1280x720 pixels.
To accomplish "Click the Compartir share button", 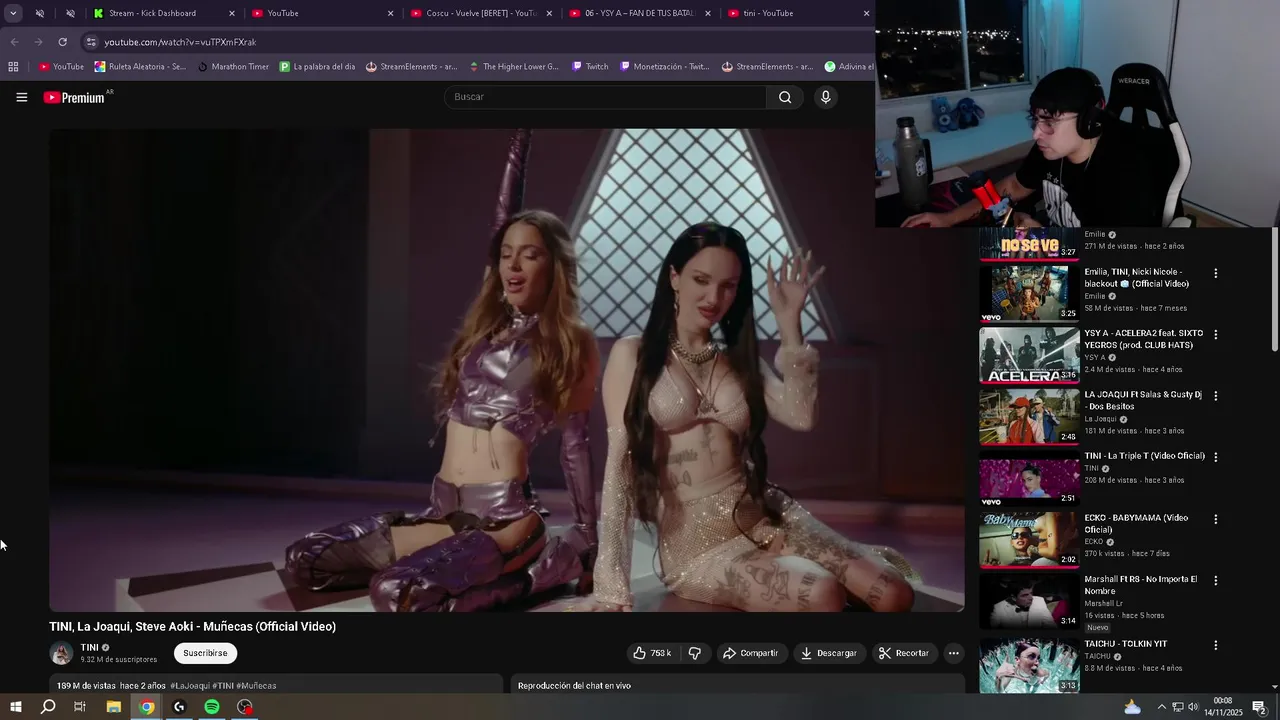I will click(751, 653).
